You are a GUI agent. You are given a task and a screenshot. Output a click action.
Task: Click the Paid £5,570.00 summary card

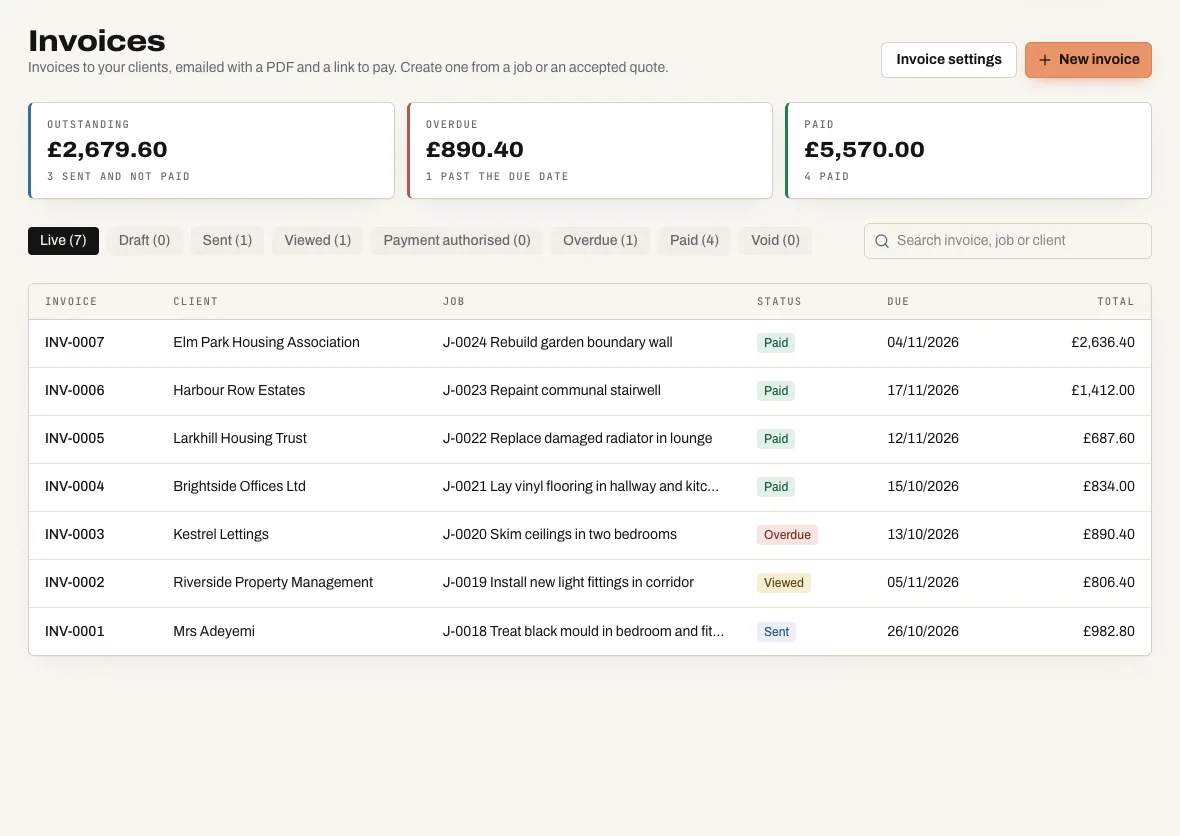969,150
